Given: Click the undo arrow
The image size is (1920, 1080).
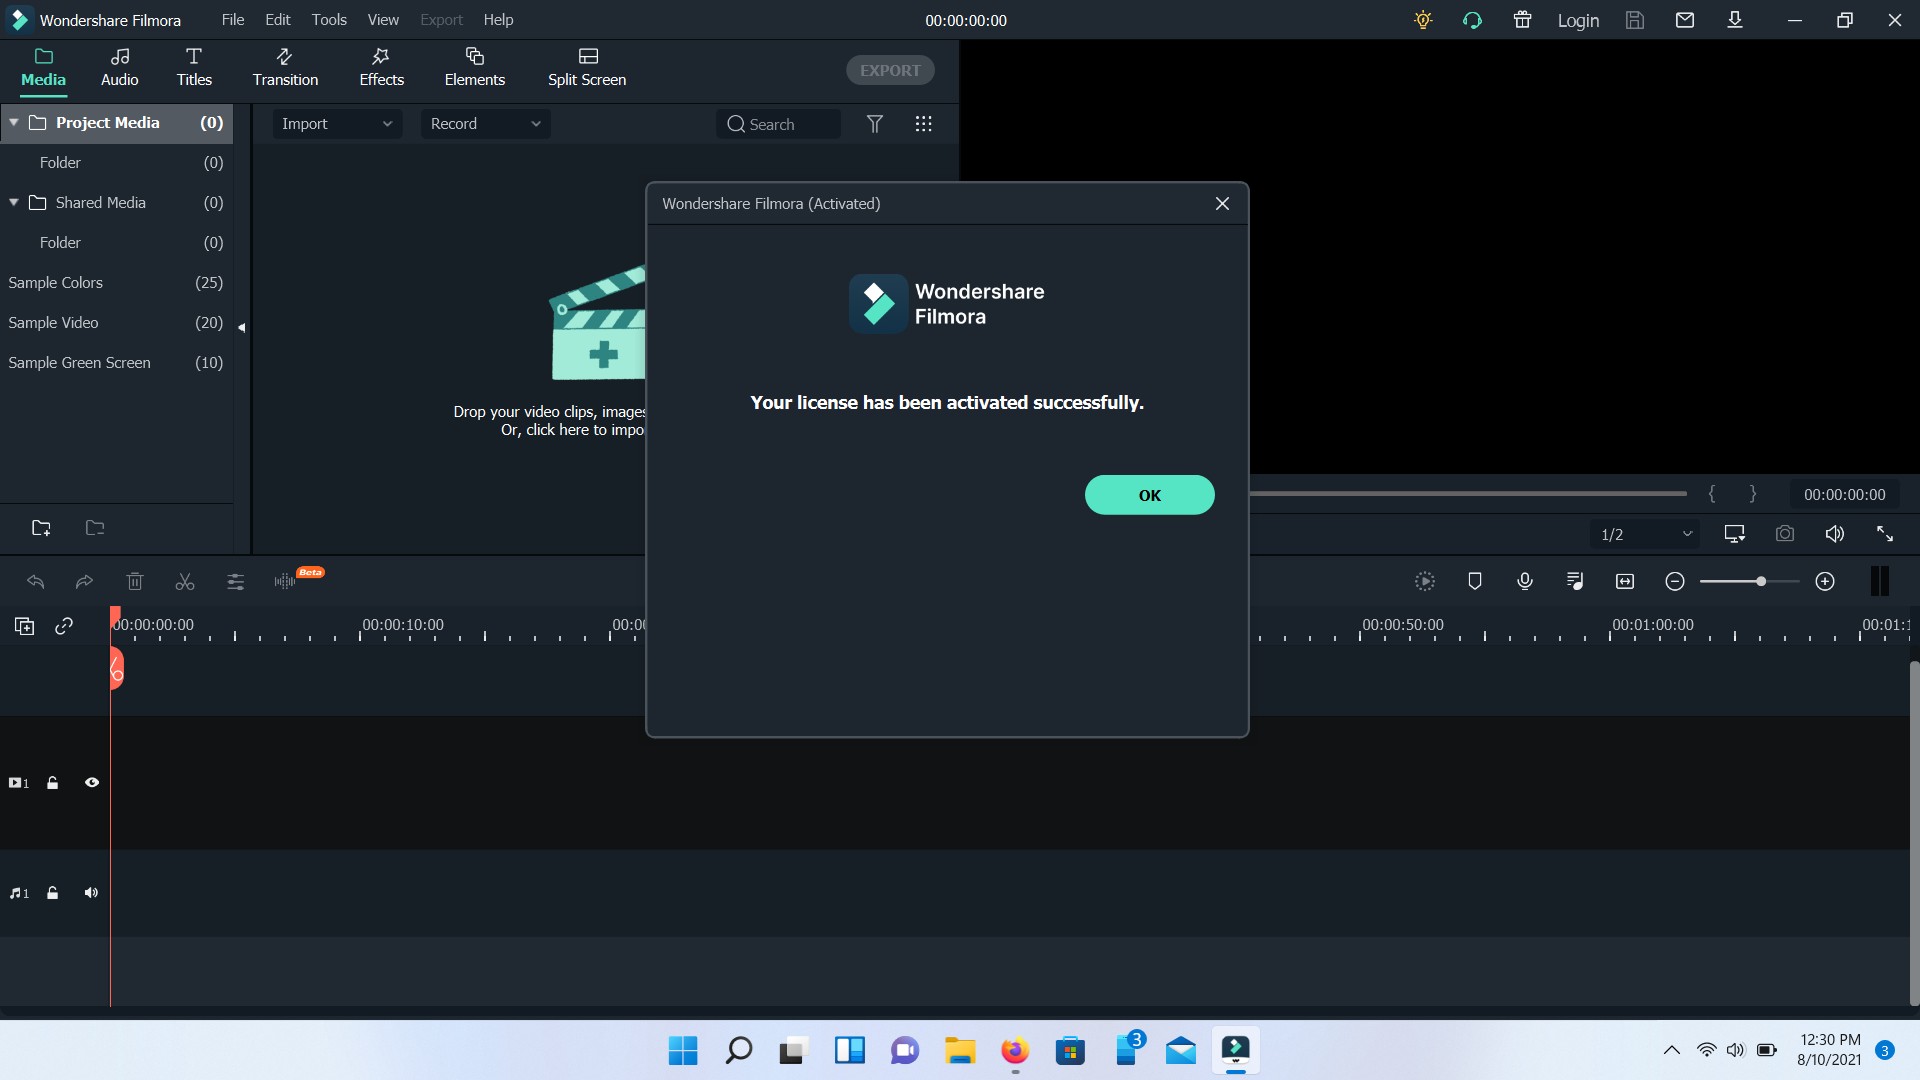Looking at the screenshot, I should [x=36, y=581].
